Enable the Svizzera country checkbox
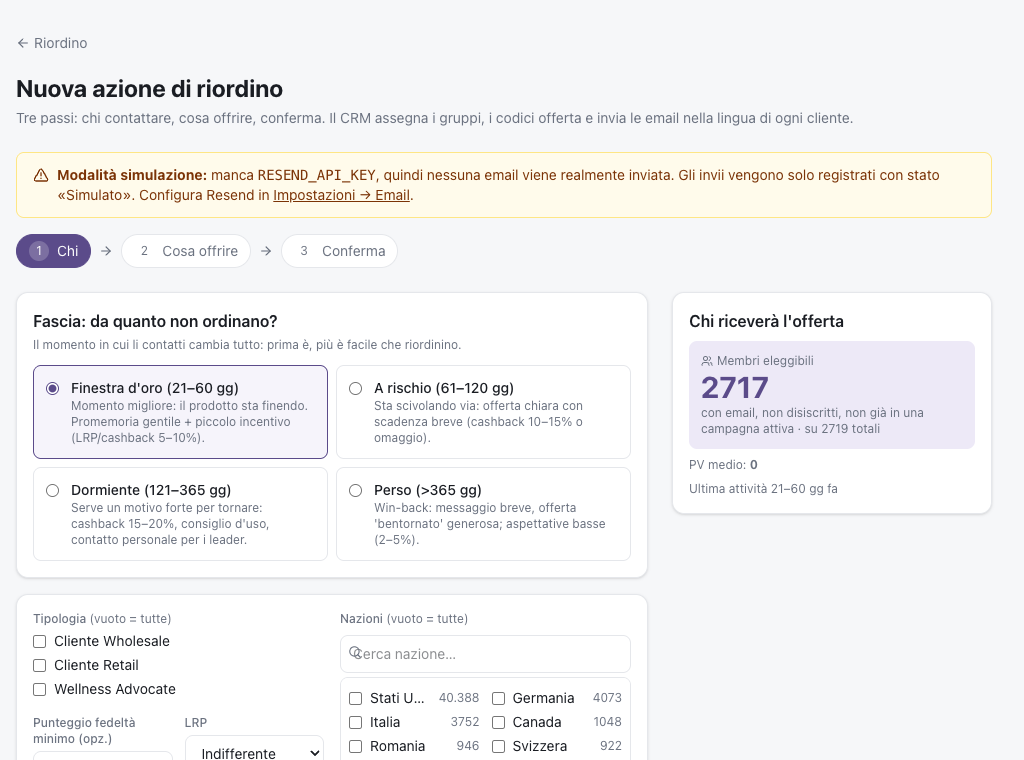 point(498,746)
